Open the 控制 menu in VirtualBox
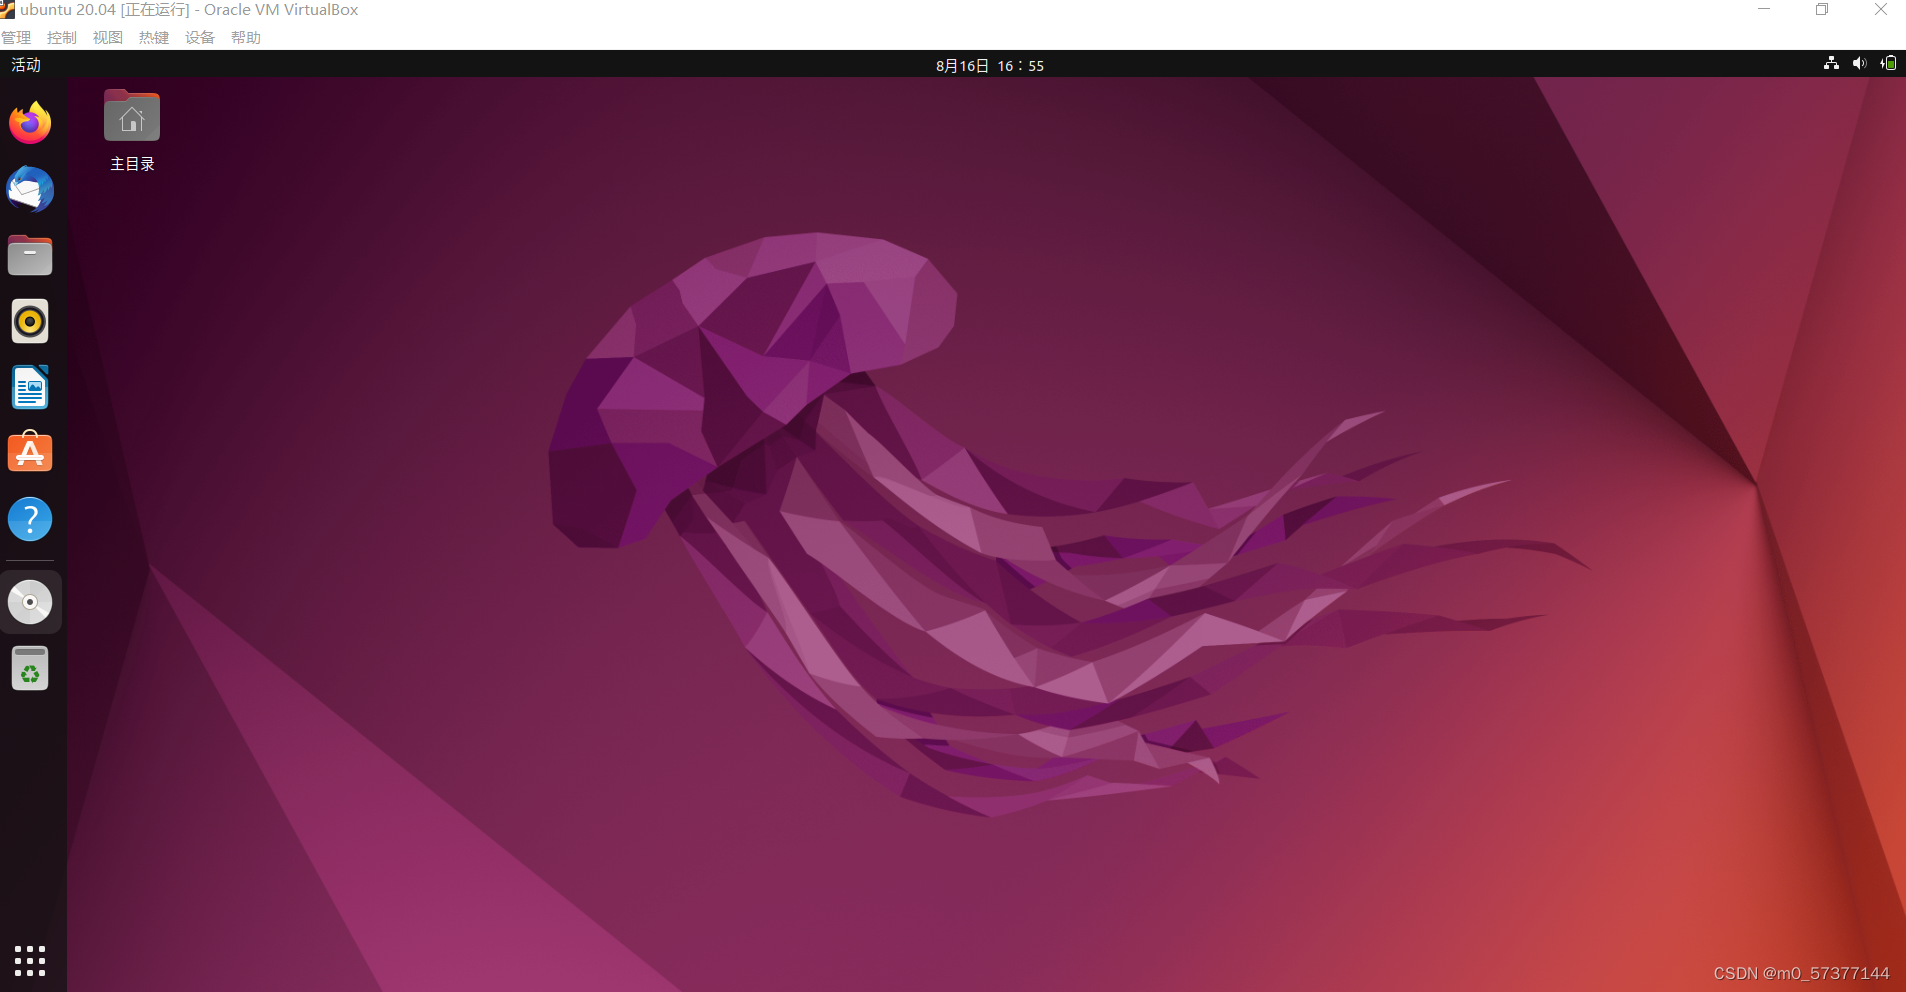The width and height of the screenshot is (1906, 992). point(62,38)
